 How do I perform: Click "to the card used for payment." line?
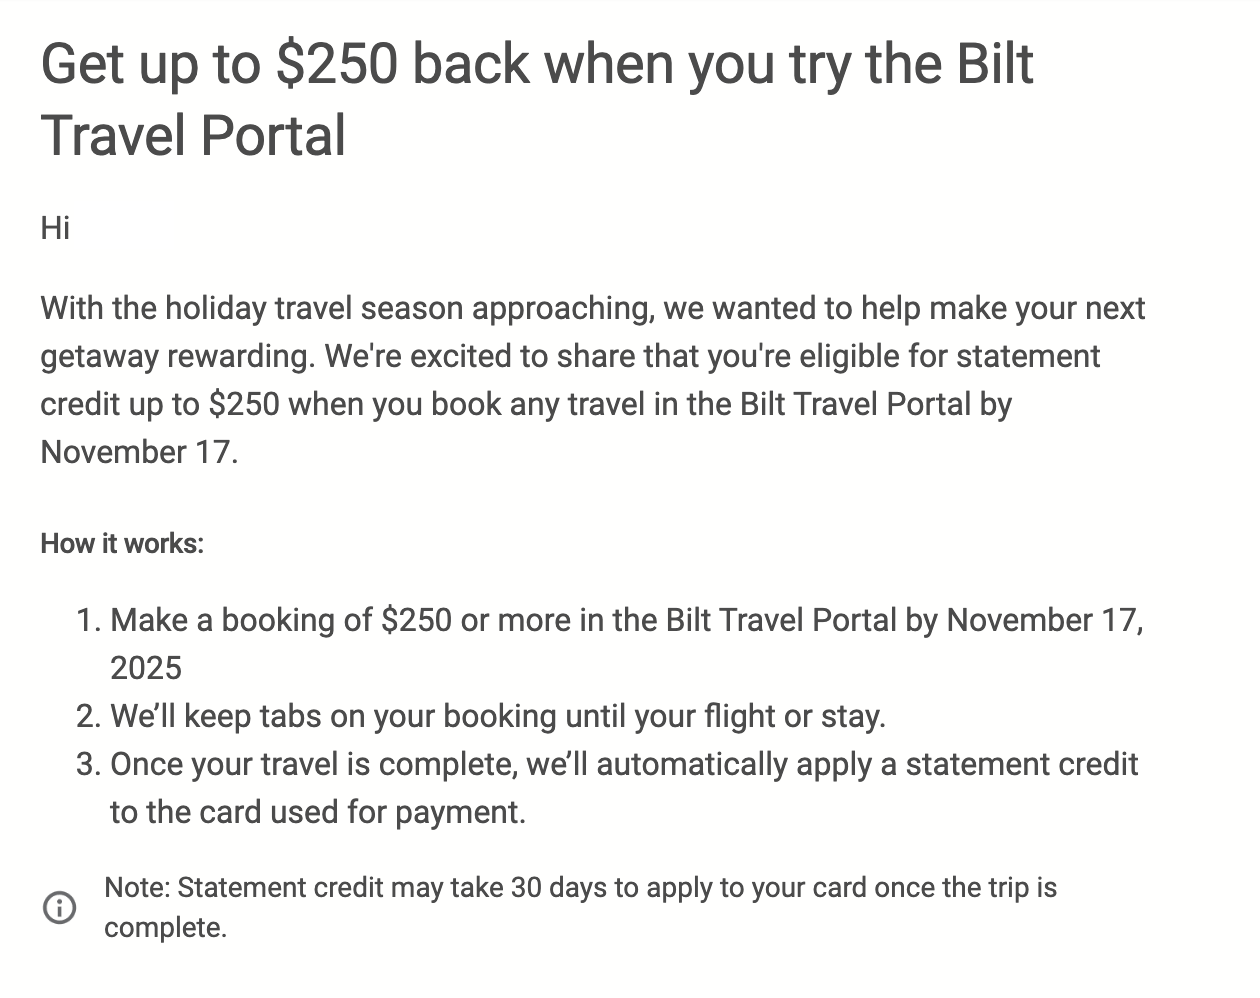click(317, 812)
